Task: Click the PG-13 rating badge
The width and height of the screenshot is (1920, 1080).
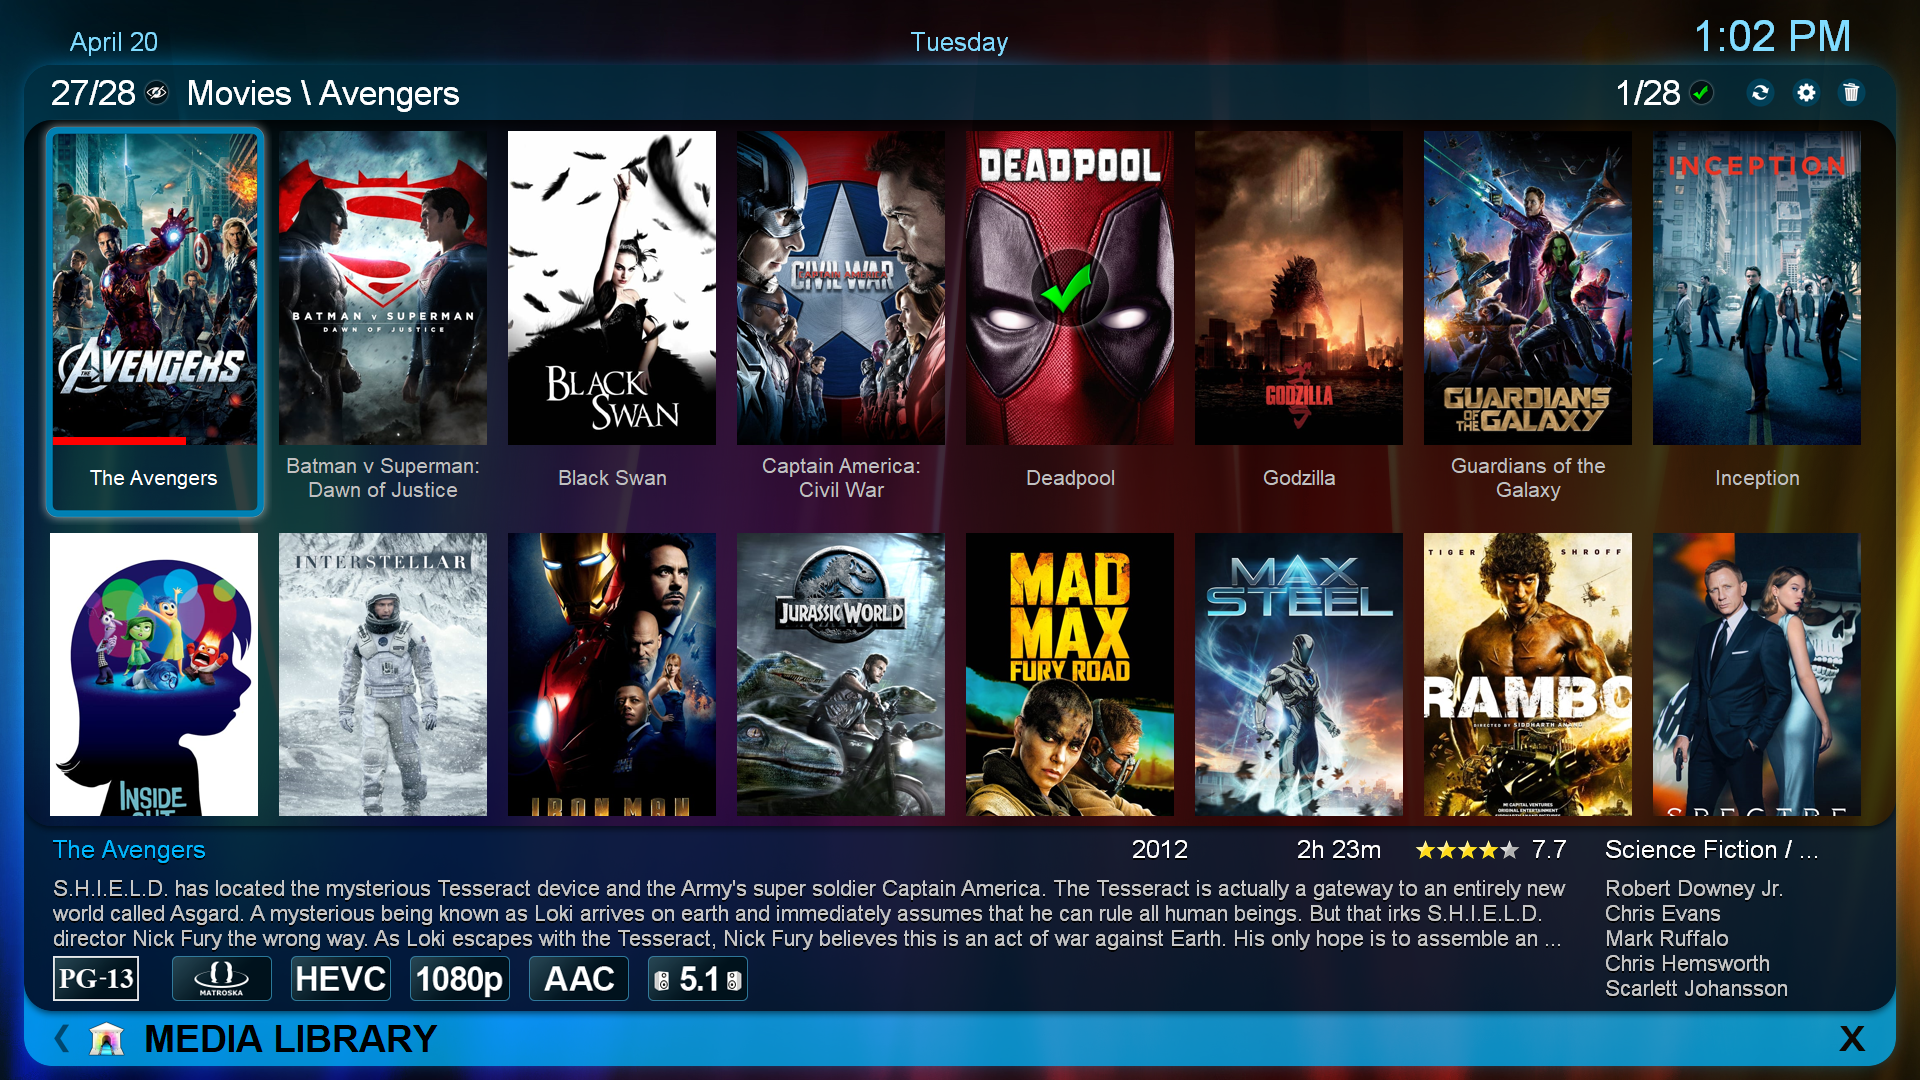Action: click(x=96, y=978)
